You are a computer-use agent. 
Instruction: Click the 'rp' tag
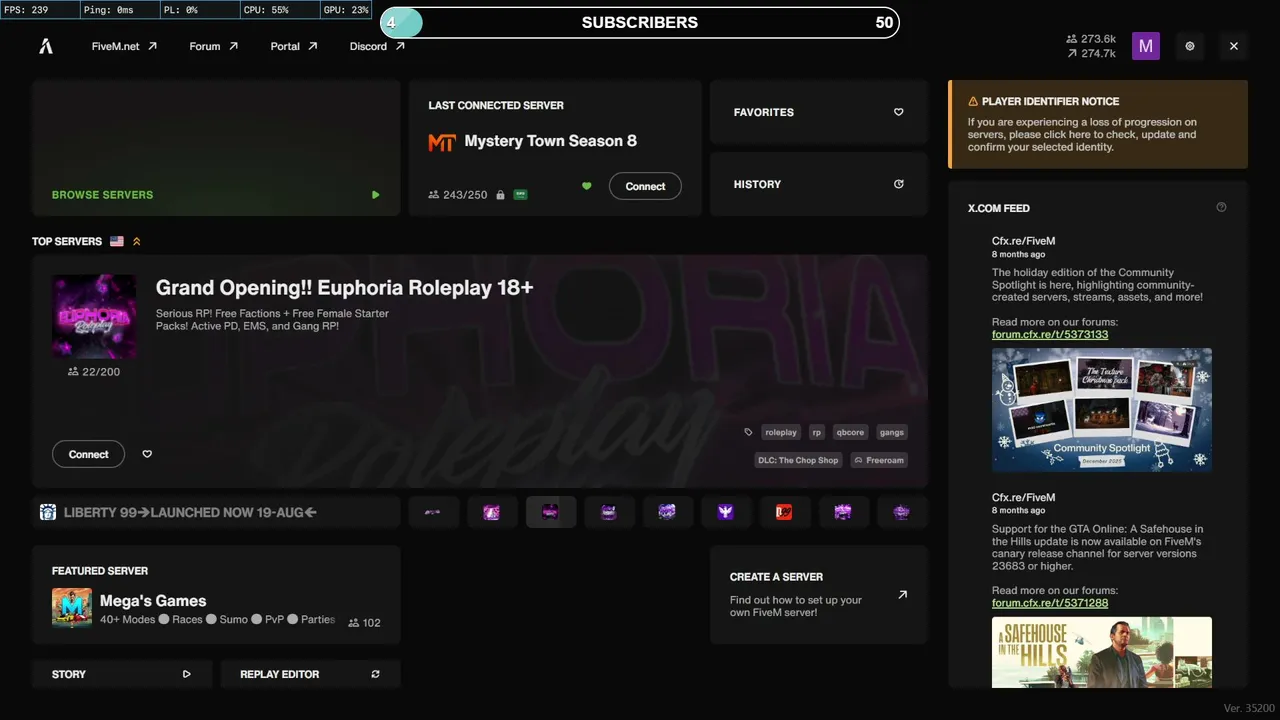click(x=816, y=432)
